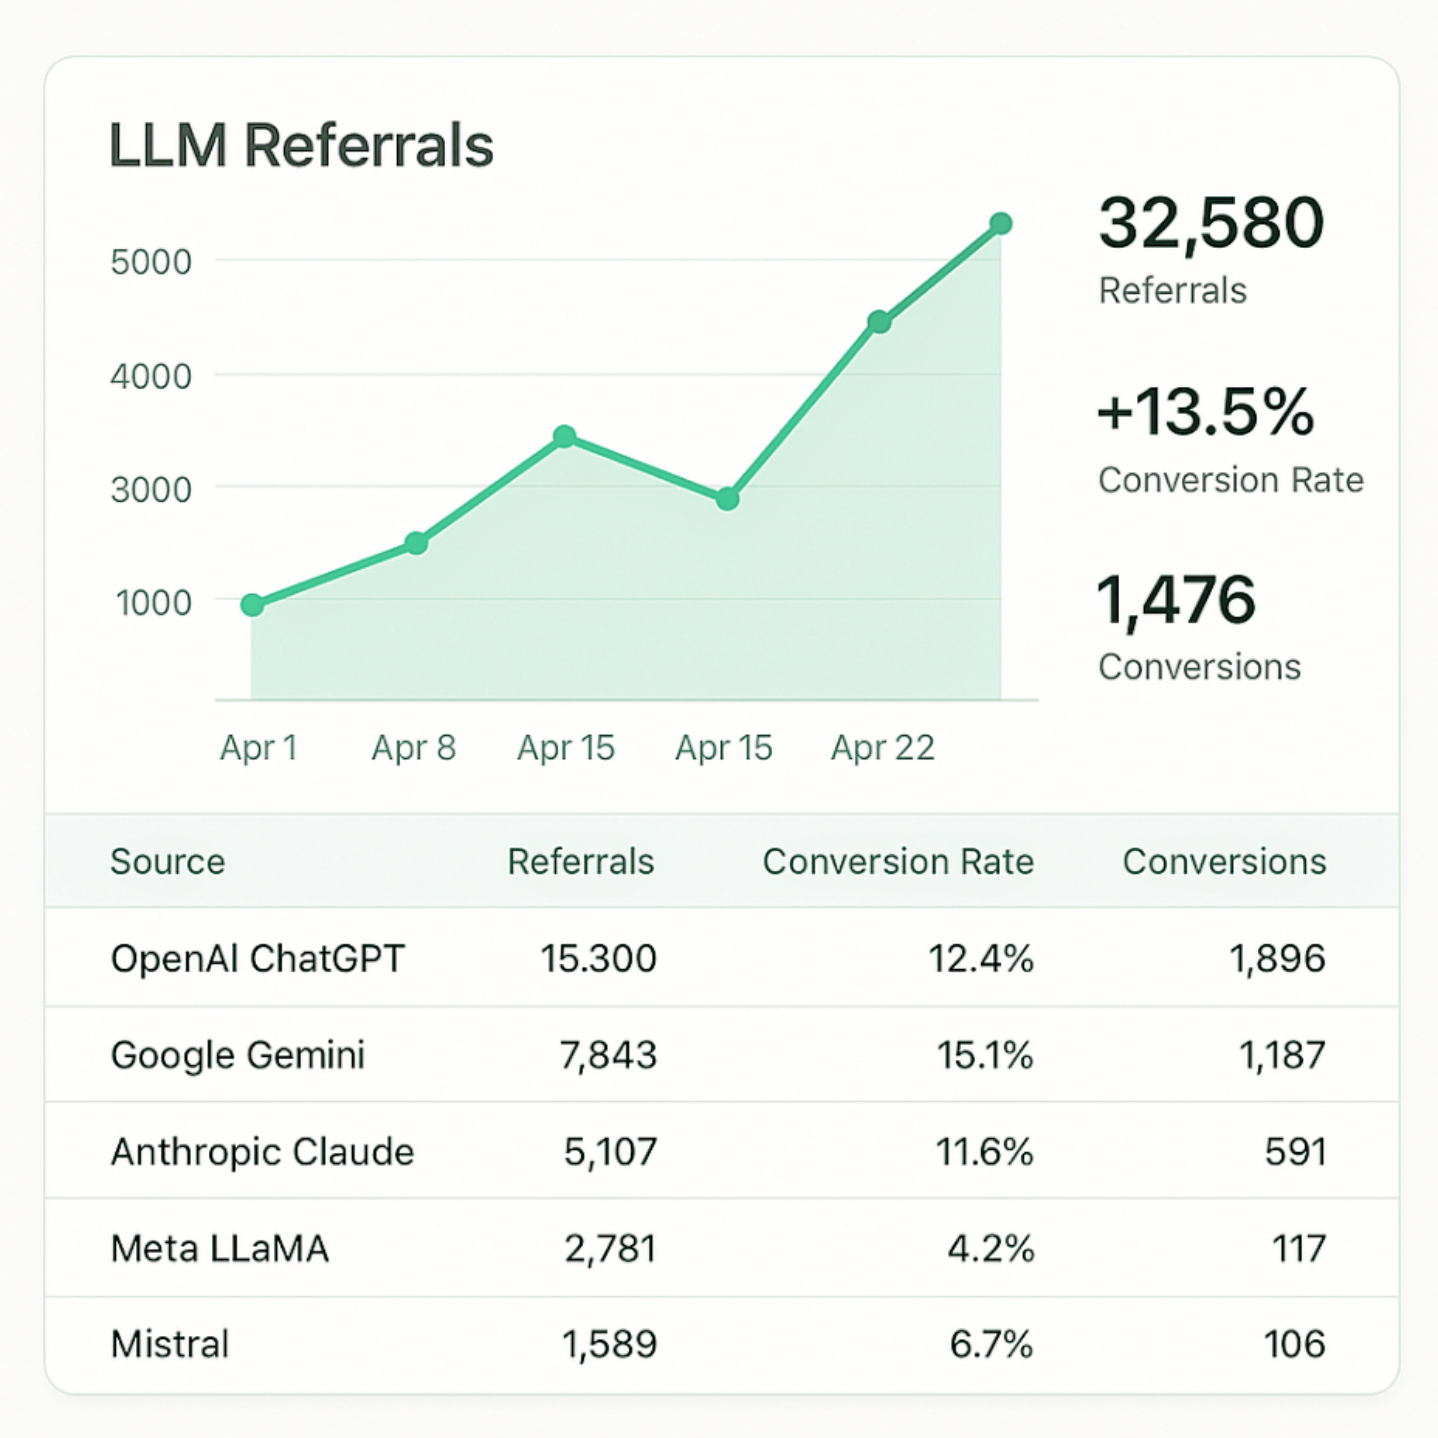Screen dimensions: 1438x1438
Task: Click the 32,580 referrals total
Action: (x=1211, y=222)
